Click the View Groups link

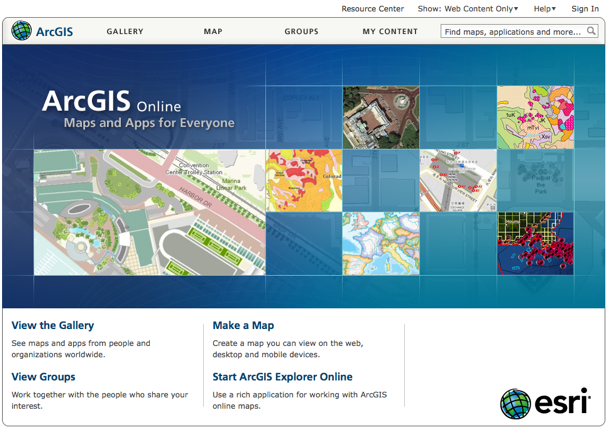click(43, 377)
